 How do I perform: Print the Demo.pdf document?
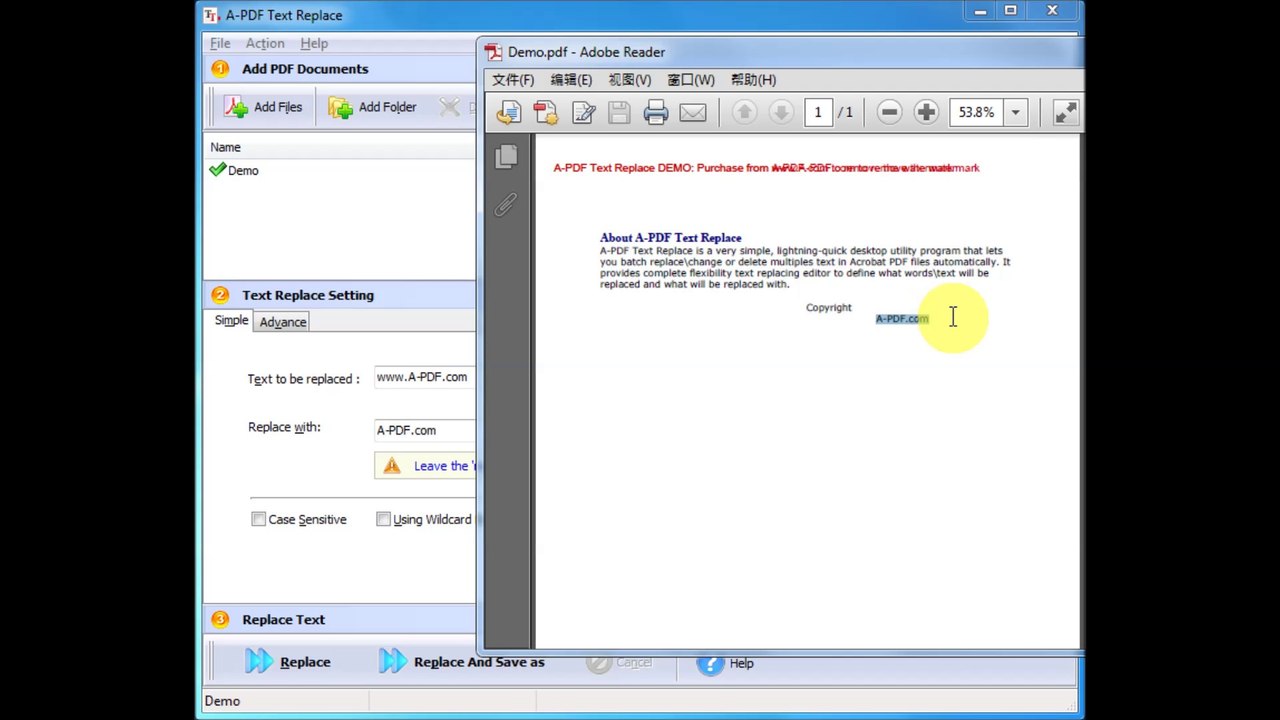(656, 113)
